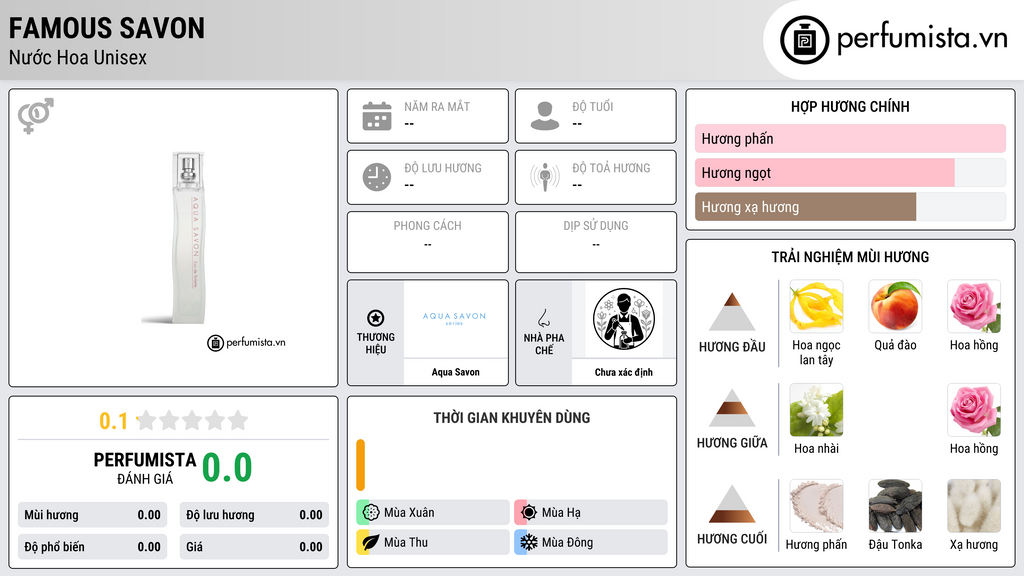This screenshot has height=576, width=1024.
Task: Click the Hương xạ hương accord bar
Action: pyautogui.click(x=850, y=207)
